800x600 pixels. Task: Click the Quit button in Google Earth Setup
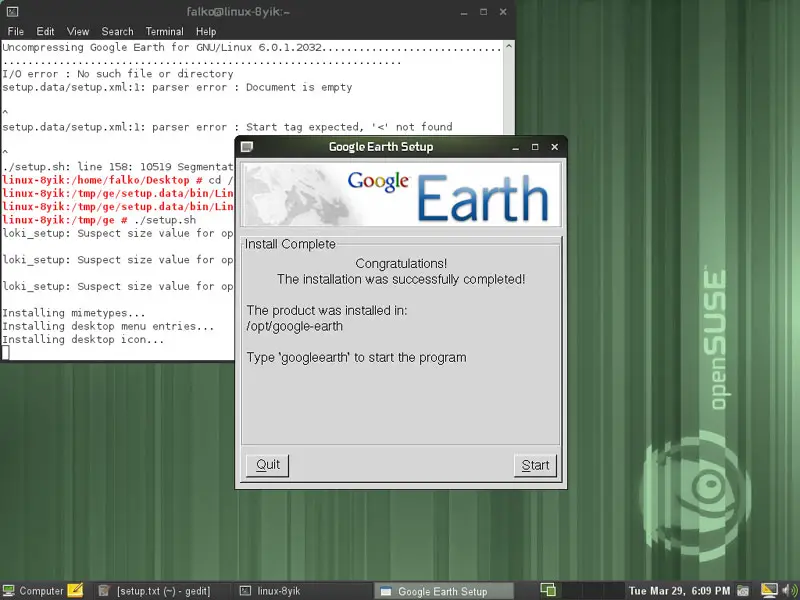coord(268,465)
